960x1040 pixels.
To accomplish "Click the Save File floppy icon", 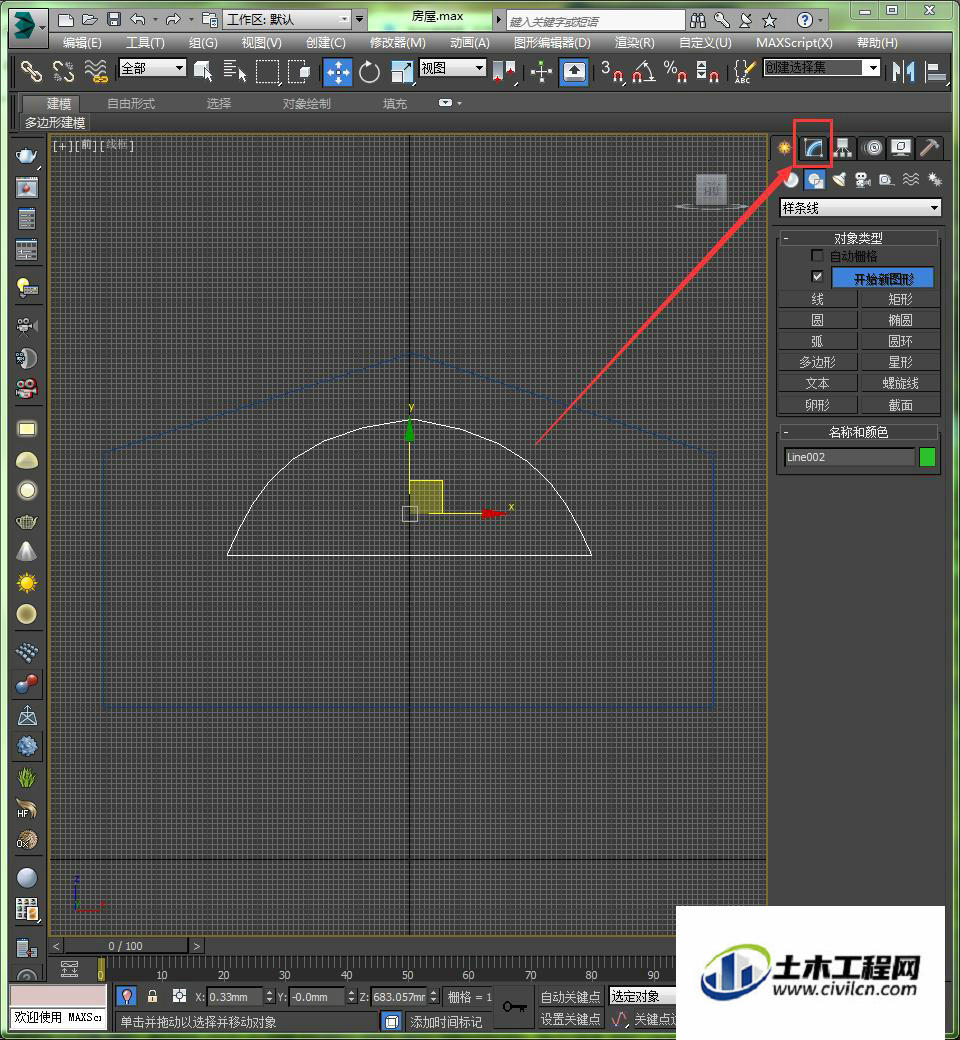I will 114,19.
